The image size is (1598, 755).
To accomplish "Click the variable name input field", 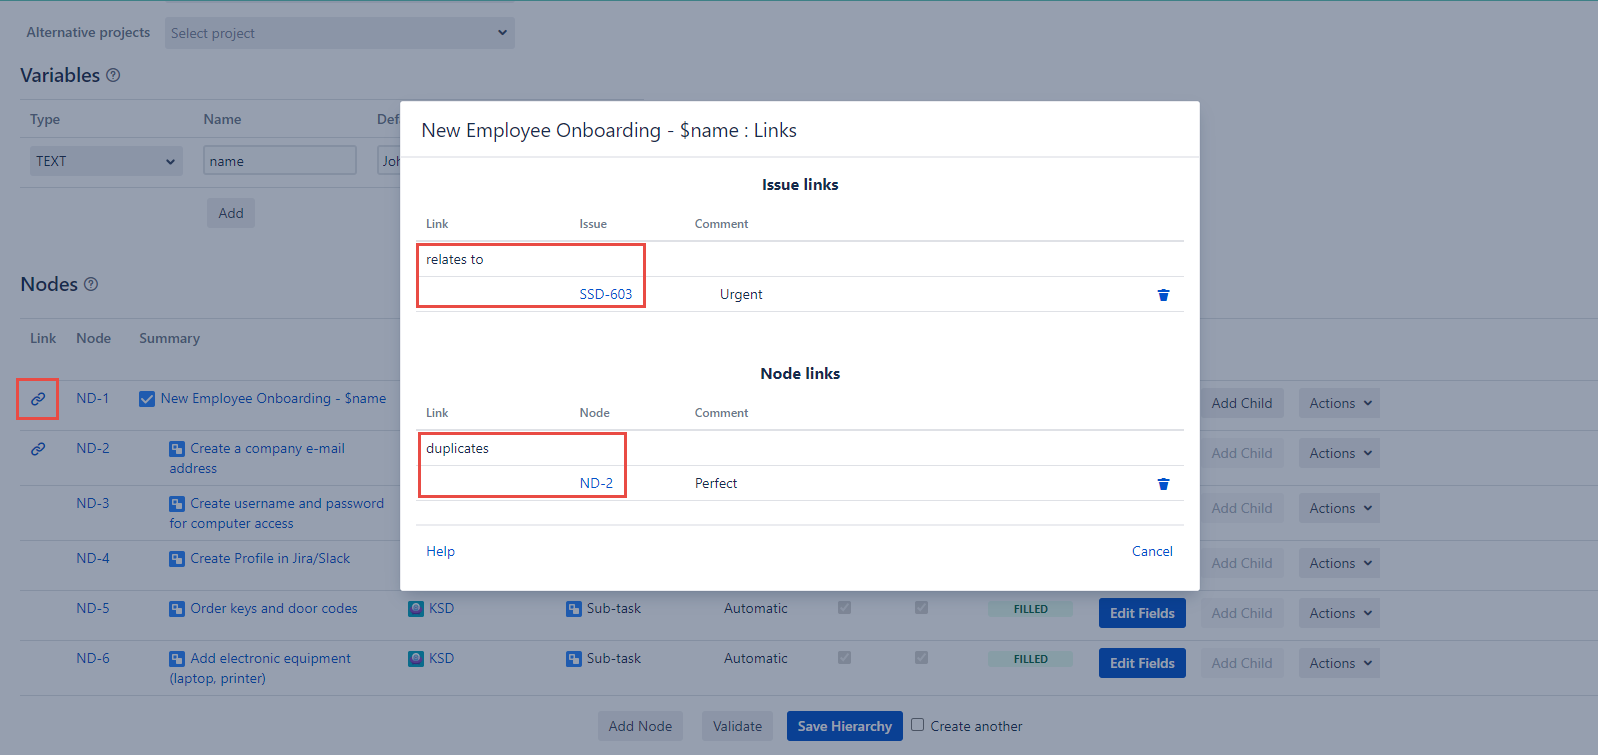I will click(280, 161).
